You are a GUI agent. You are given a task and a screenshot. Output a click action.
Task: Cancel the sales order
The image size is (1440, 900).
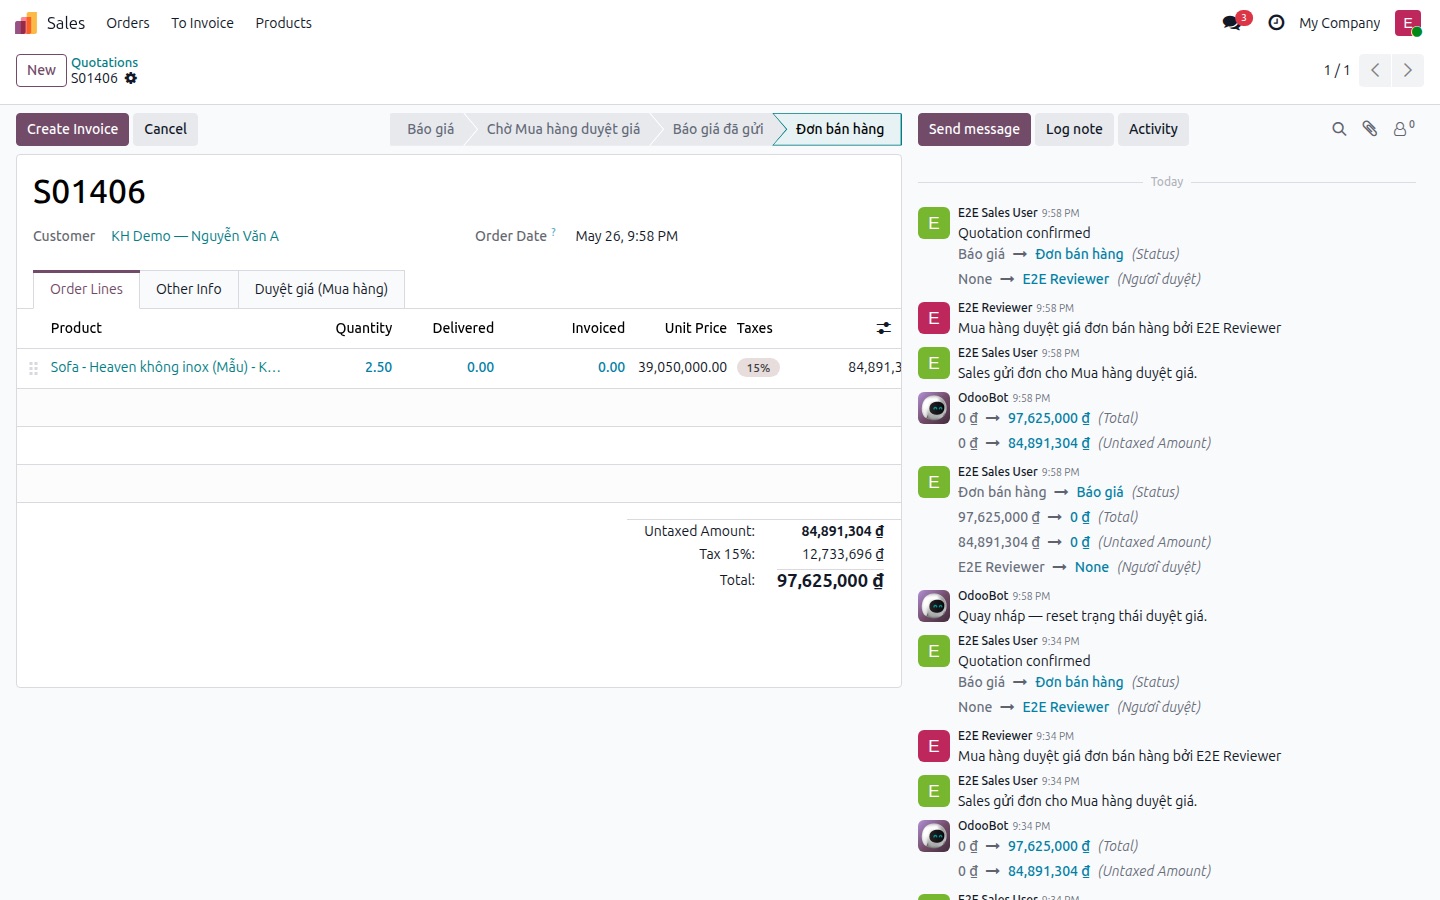pyautogui.click(x=165, y=129)
